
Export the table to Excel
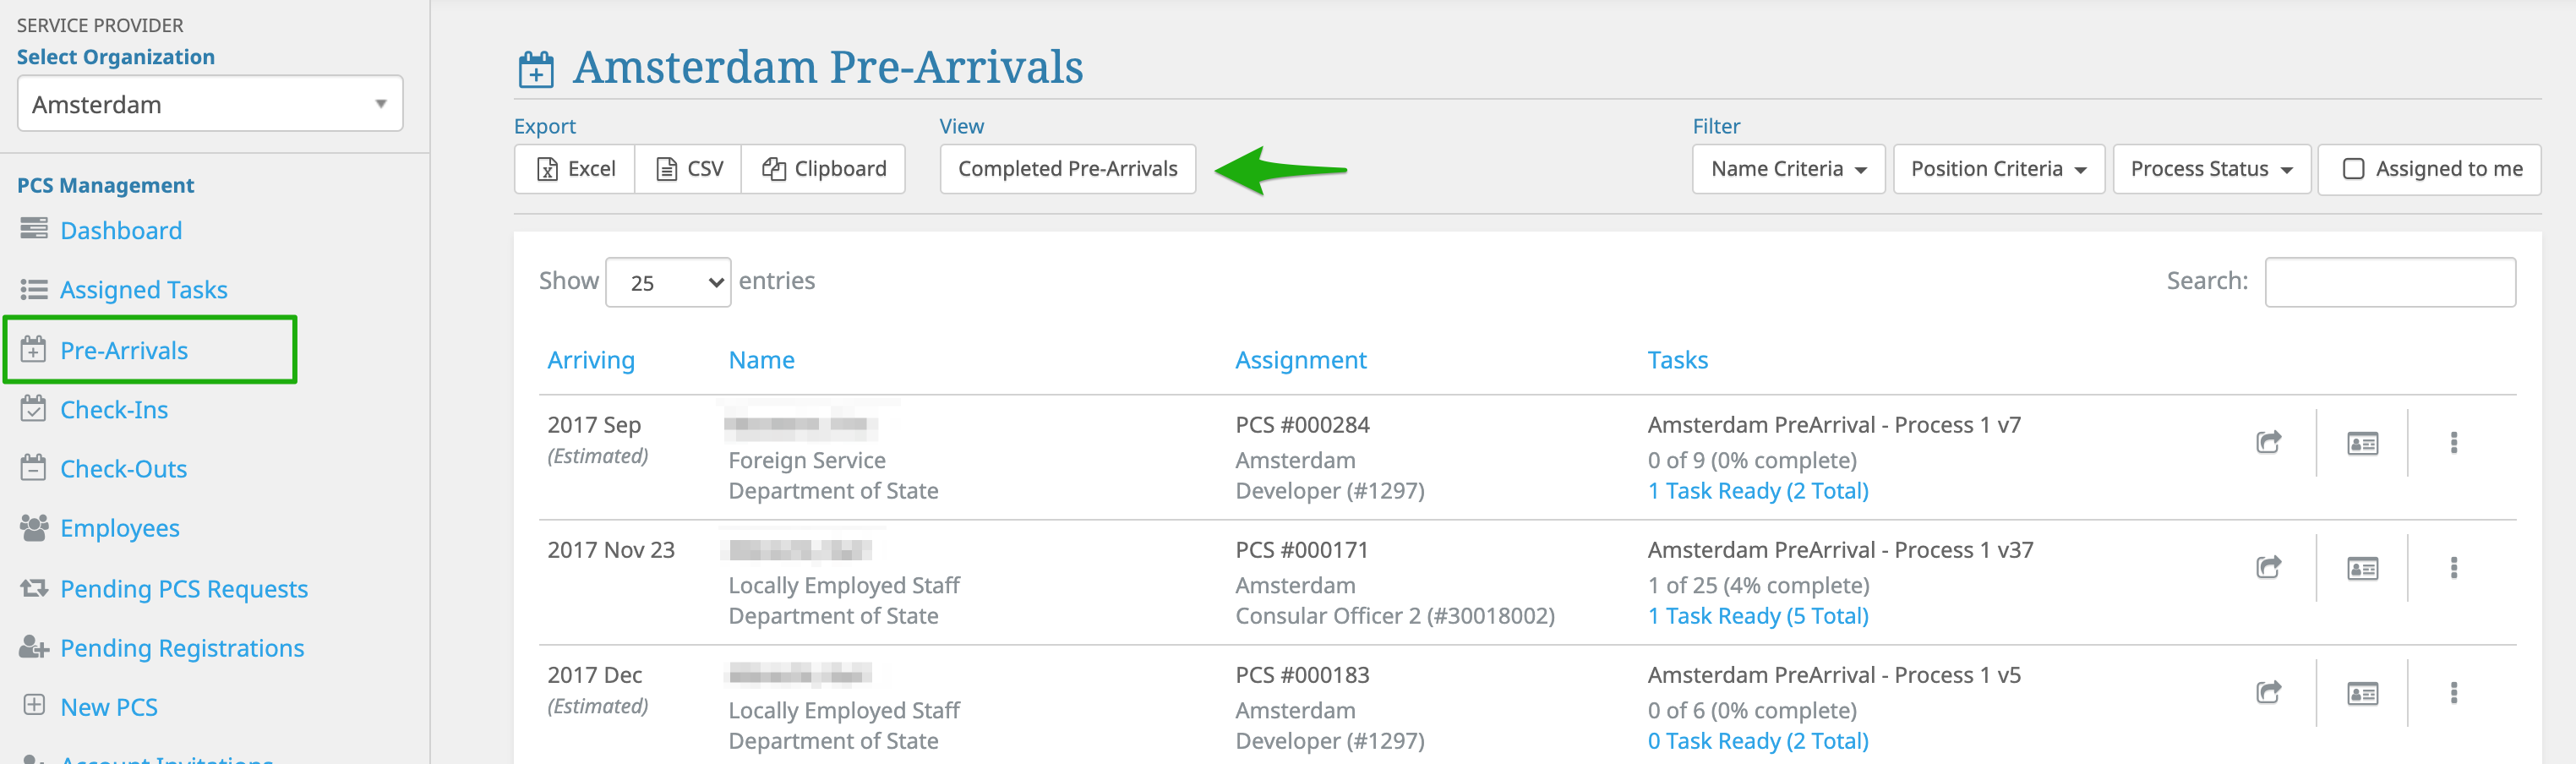click(x=575, y=169)
